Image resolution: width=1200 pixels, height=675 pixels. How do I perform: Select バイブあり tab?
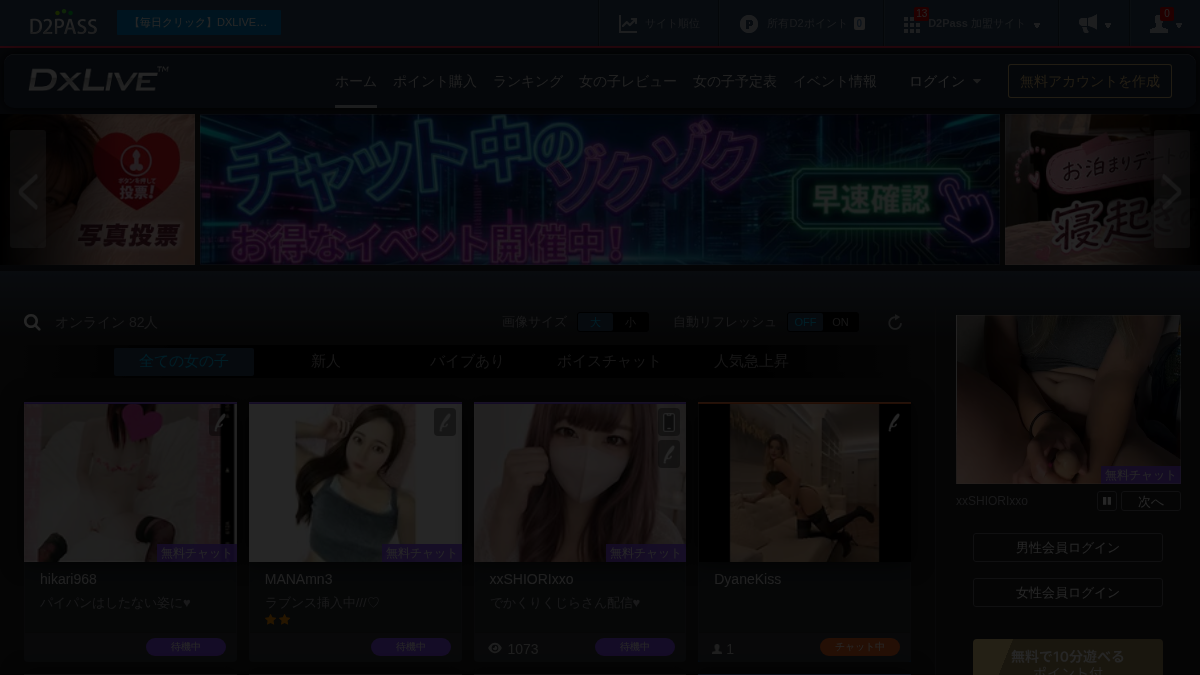[x=467, y=361]
